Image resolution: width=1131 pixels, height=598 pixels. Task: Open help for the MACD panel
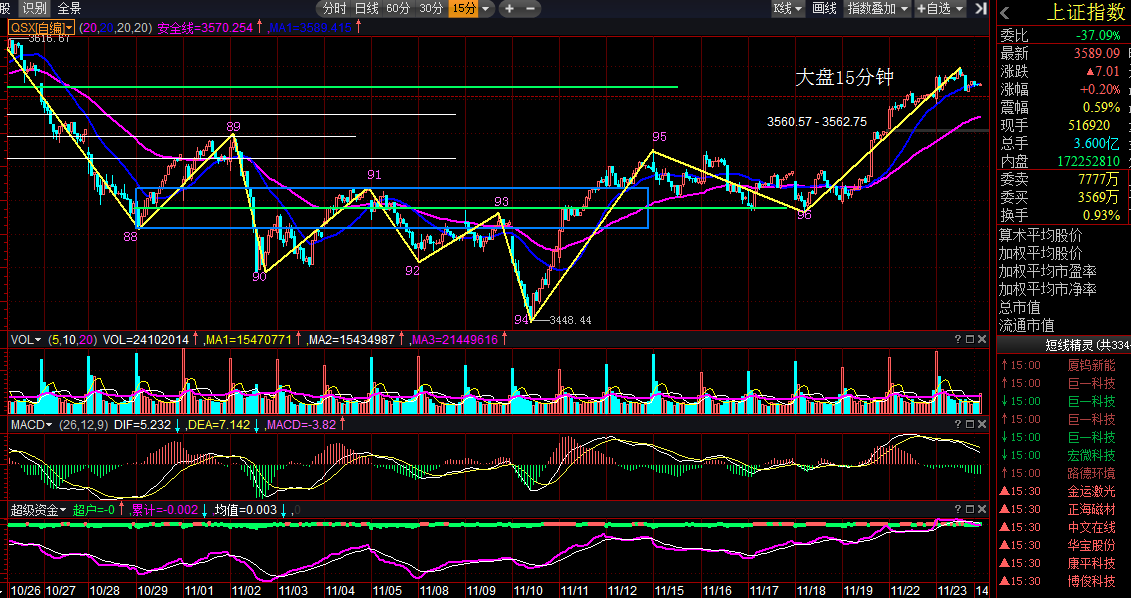958,425
